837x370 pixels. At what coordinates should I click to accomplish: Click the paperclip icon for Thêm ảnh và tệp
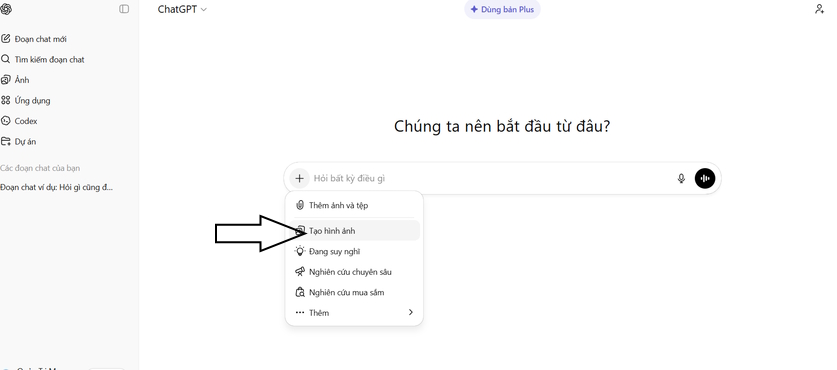300,205
